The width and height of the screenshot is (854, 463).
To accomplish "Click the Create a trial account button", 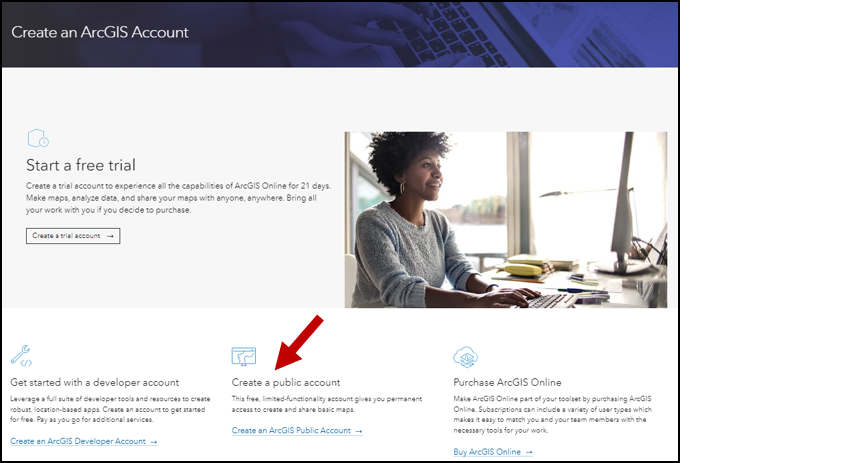I will click(x=73, y=236).
